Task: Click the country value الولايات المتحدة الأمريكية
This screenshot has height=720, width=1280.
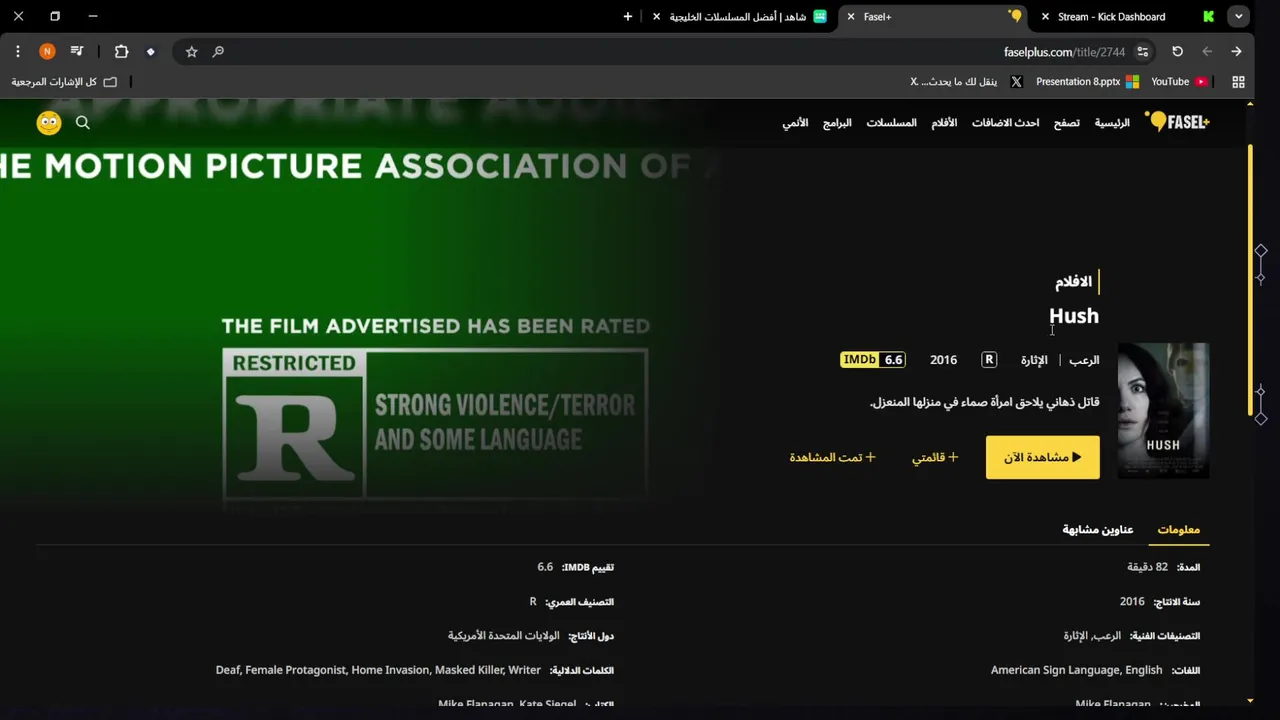Action: (503, 636)
